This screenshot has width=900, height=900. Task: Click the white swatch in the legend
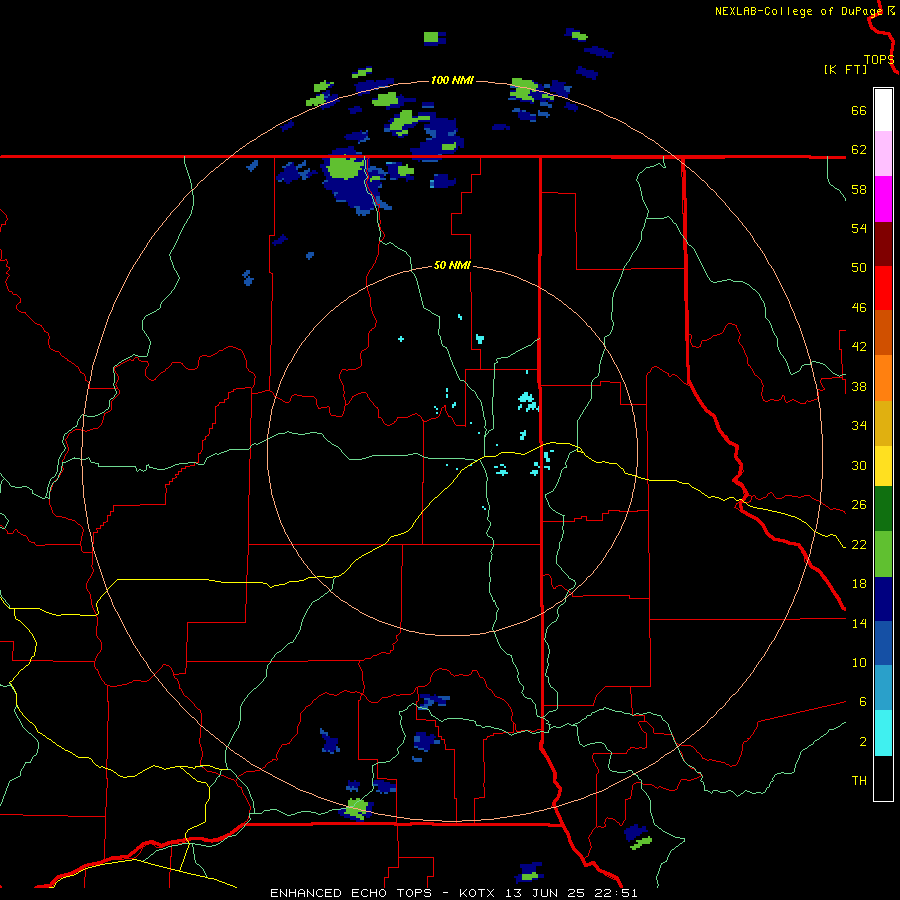pyautogui.click(x=883, y=110)
